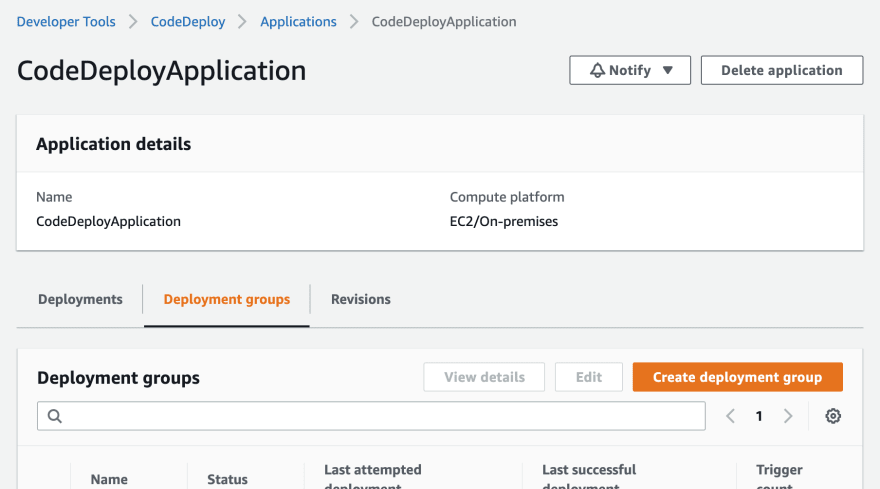Click the View details button
880x489 pixels.
[484, 377]
